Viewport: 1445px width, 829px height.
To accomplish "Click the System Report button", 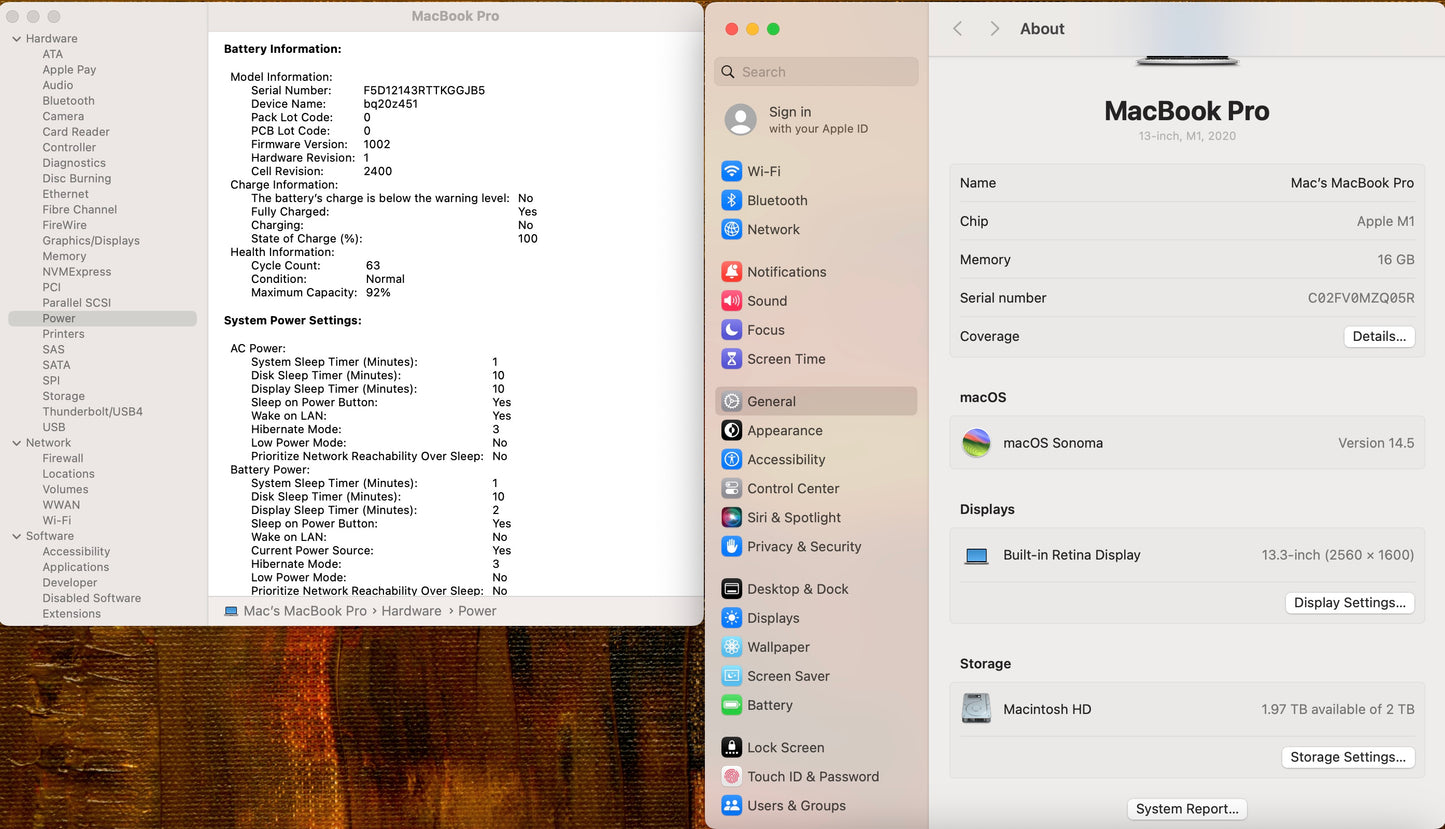I will click(x=1187, y=809).
